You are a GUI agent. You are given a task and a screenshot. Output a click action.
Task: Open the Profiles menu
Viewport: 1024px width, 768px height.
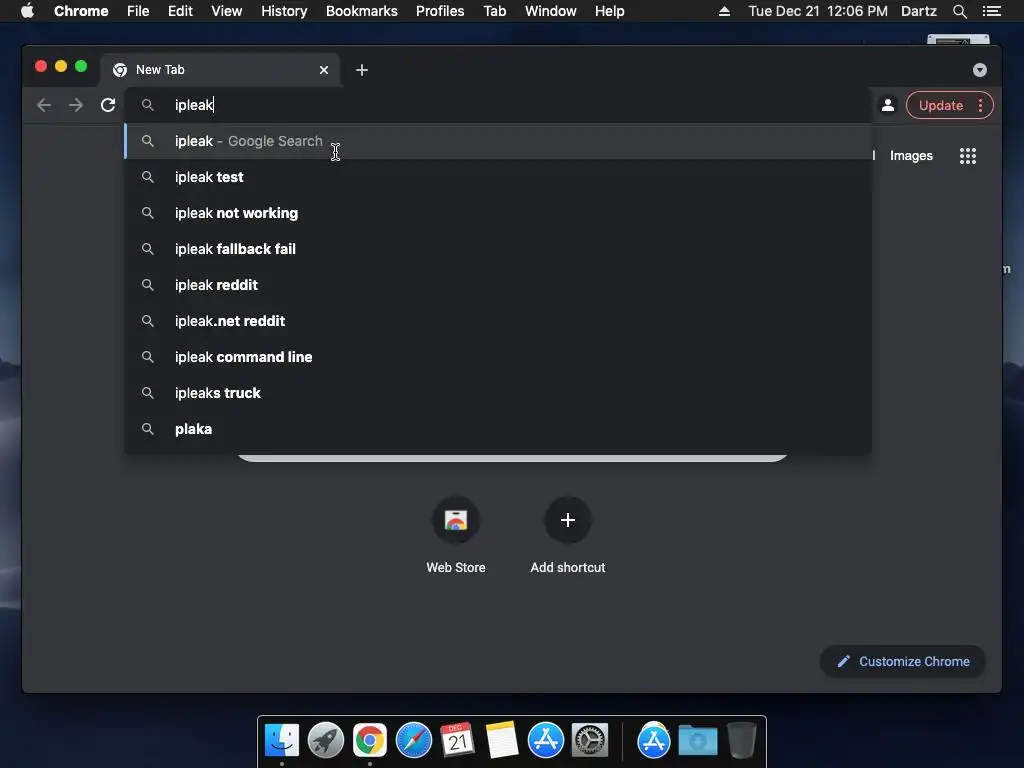(x=440, y=11)
